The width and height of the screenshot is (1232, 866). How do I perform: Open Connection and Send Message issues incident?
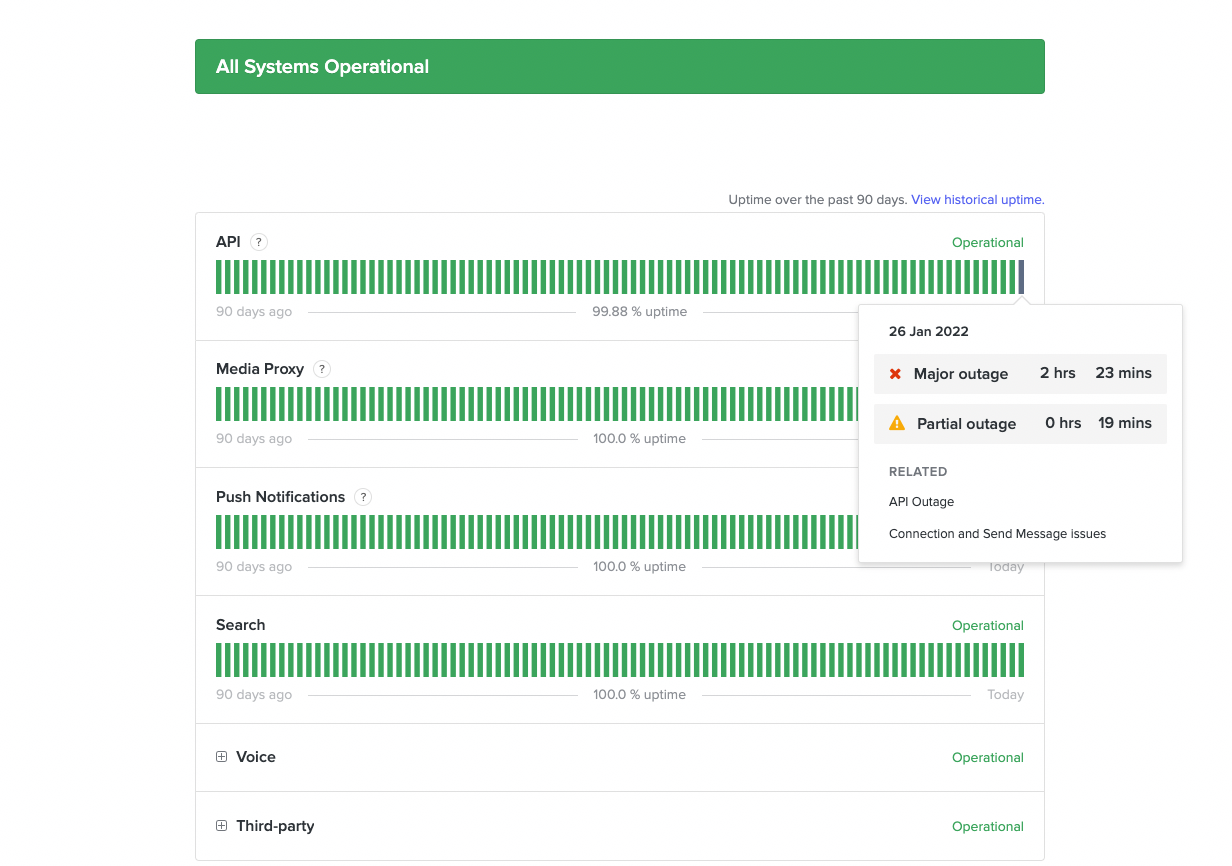coord(997,534)
